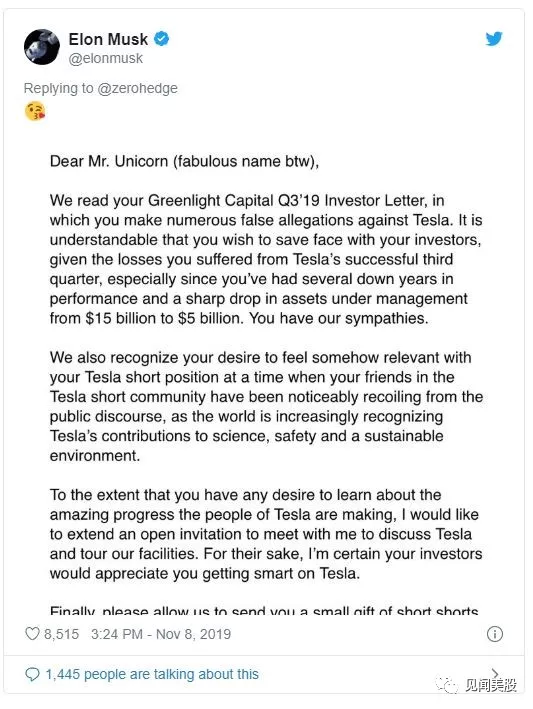
Task: Click the Replying to label
Action: point(59,88)
